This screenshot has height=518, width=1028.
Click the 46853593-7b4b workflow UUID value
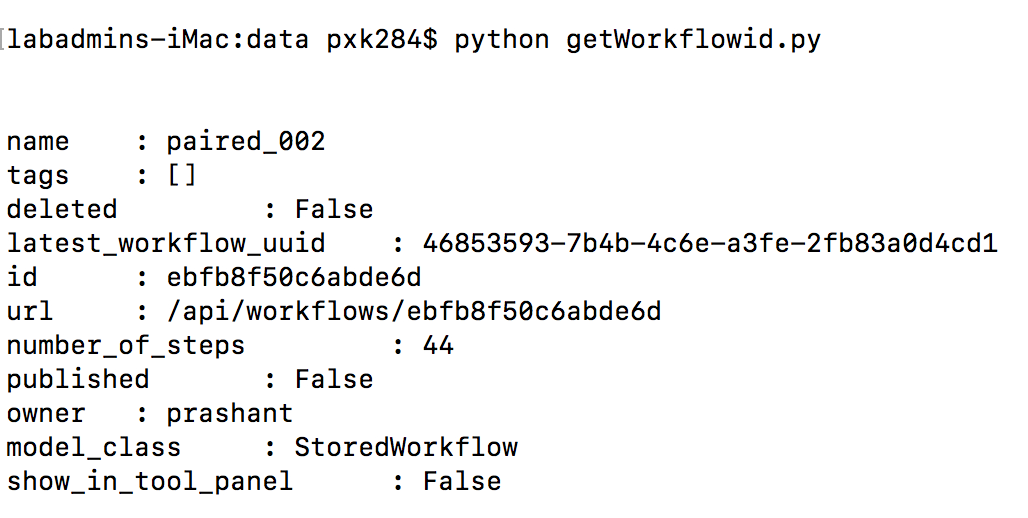tap(710, 244)
